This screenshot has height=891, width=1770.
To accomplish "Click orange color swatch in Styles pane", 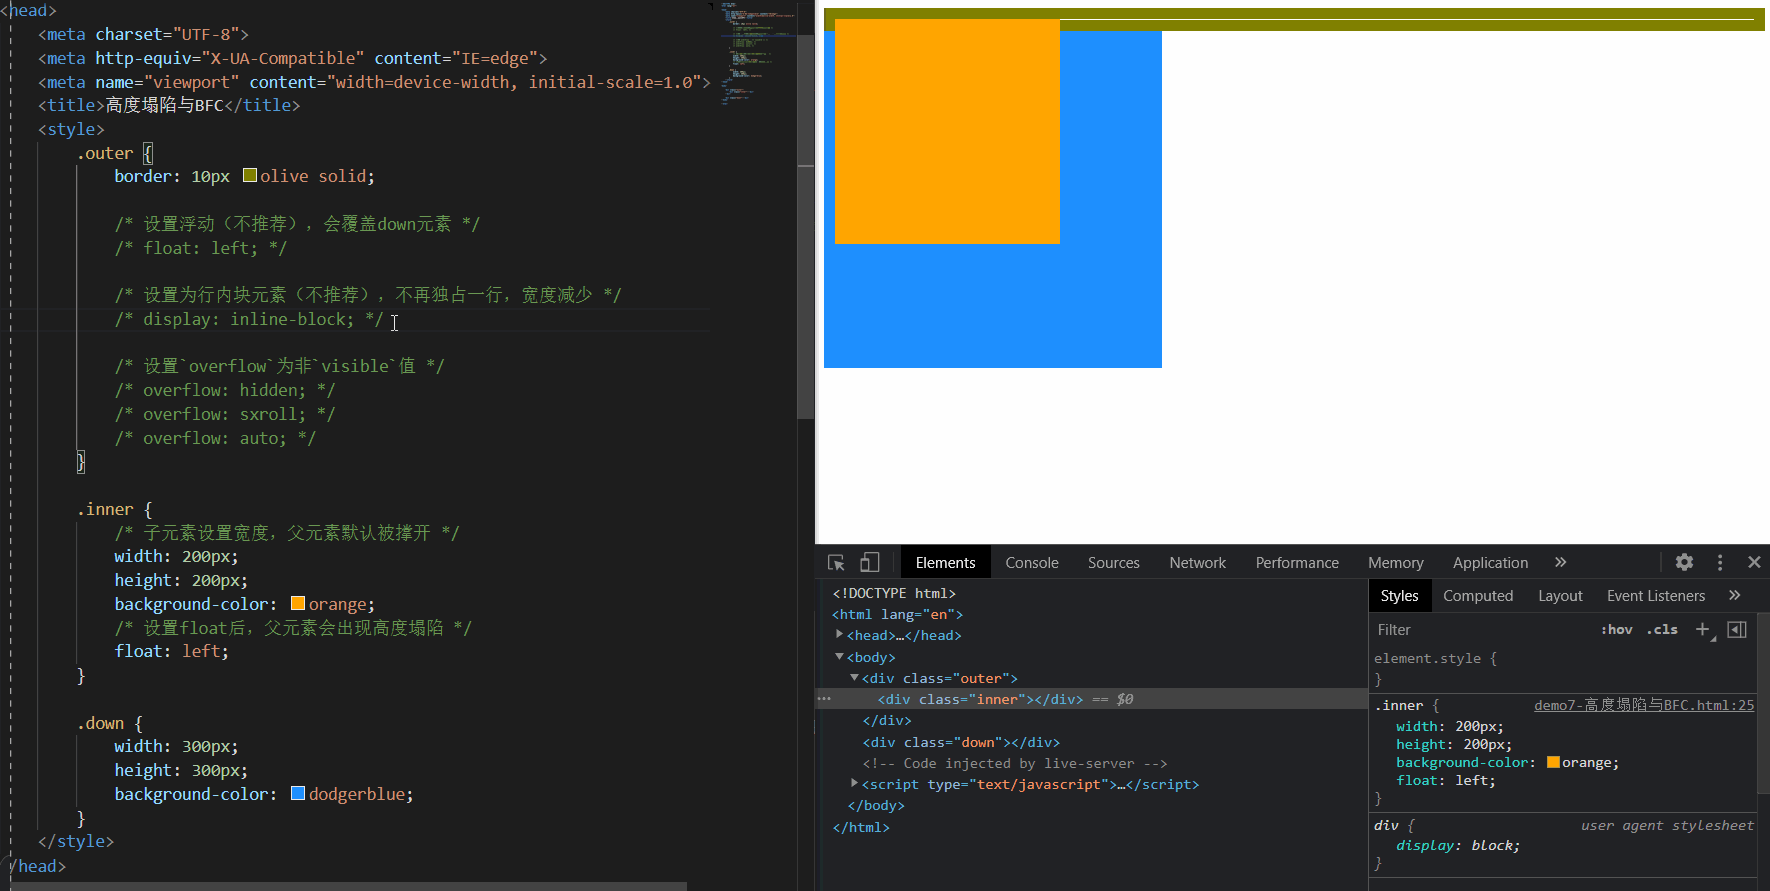I will (1553, 762).
